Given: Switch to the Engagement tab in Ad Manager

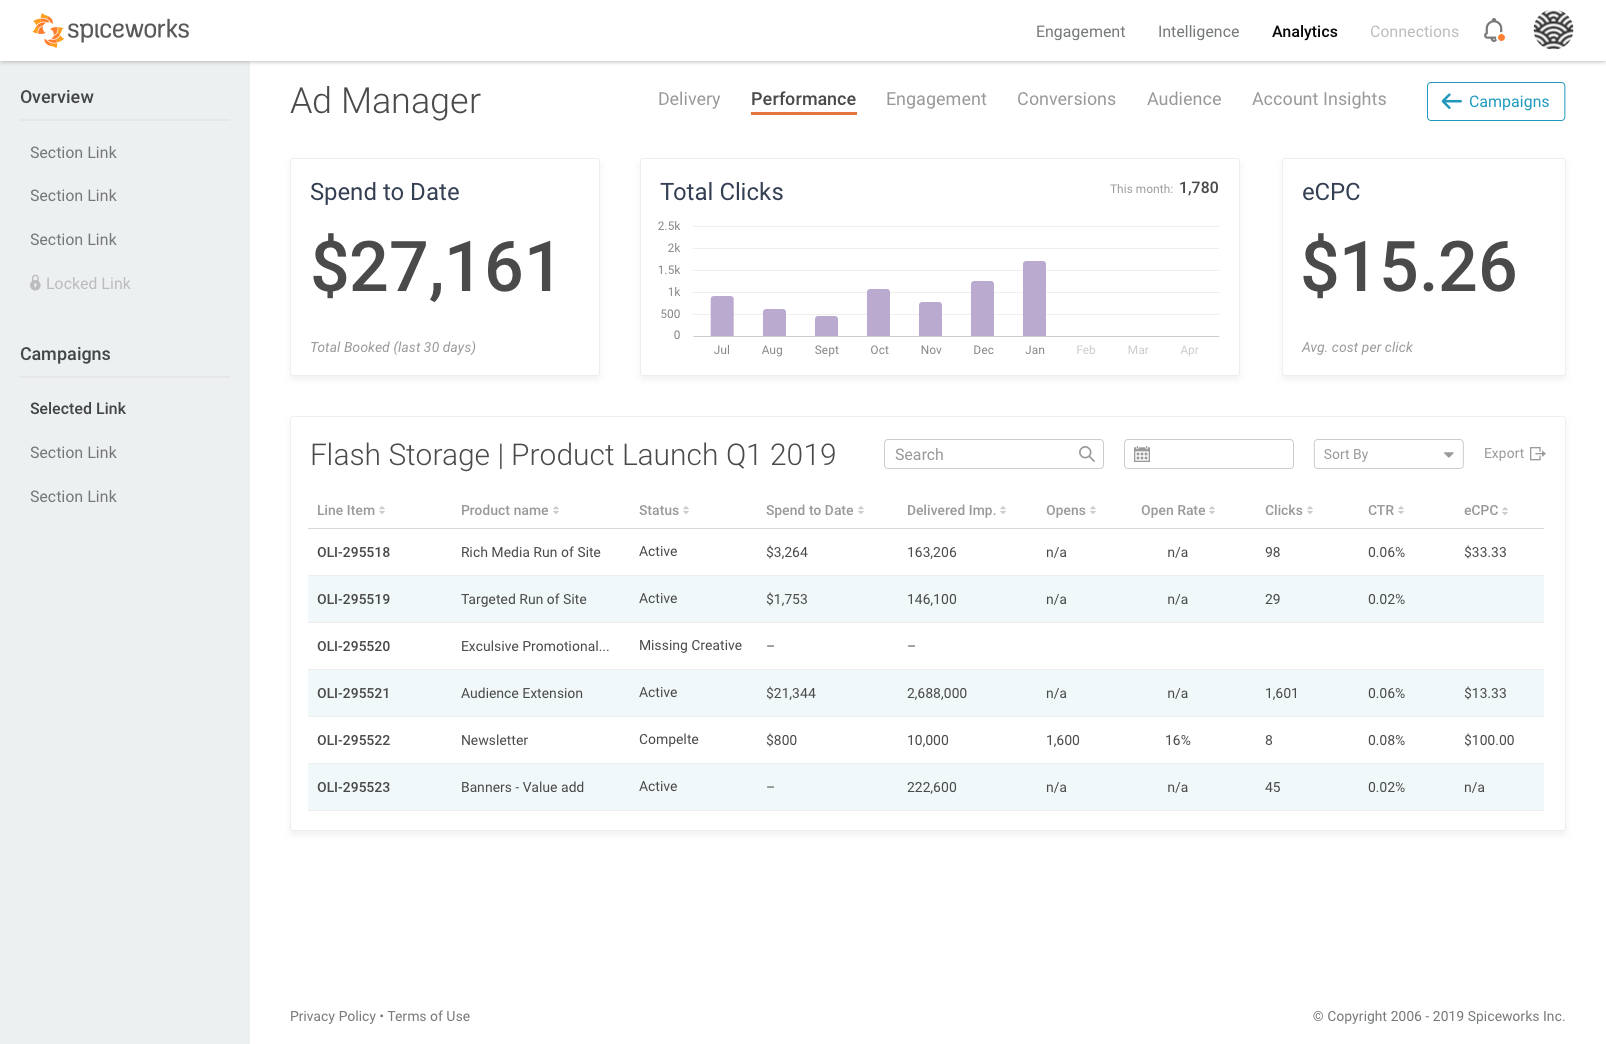Looking at the screenshot, I should 936,99.
